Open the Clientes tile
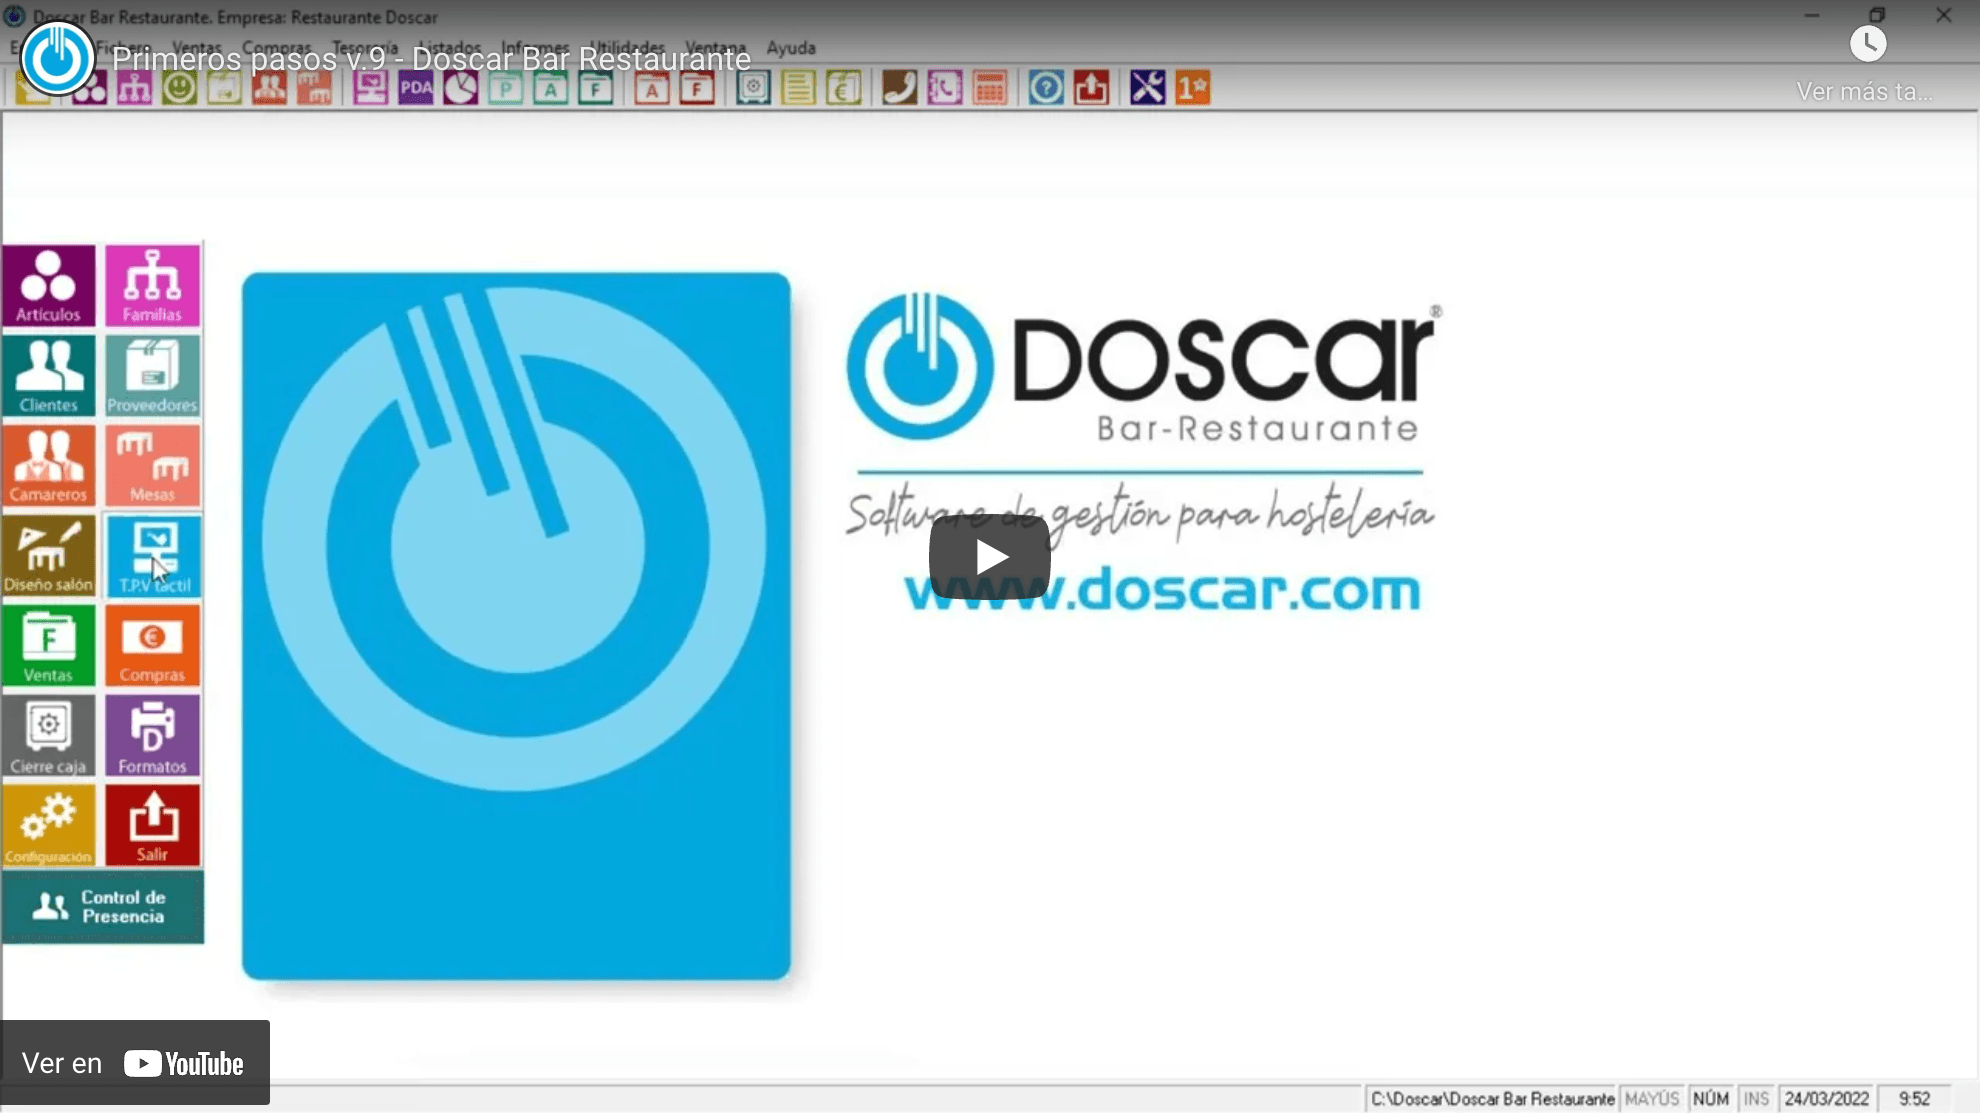This screenshot has height=1115, width=1980. point(48,376)
